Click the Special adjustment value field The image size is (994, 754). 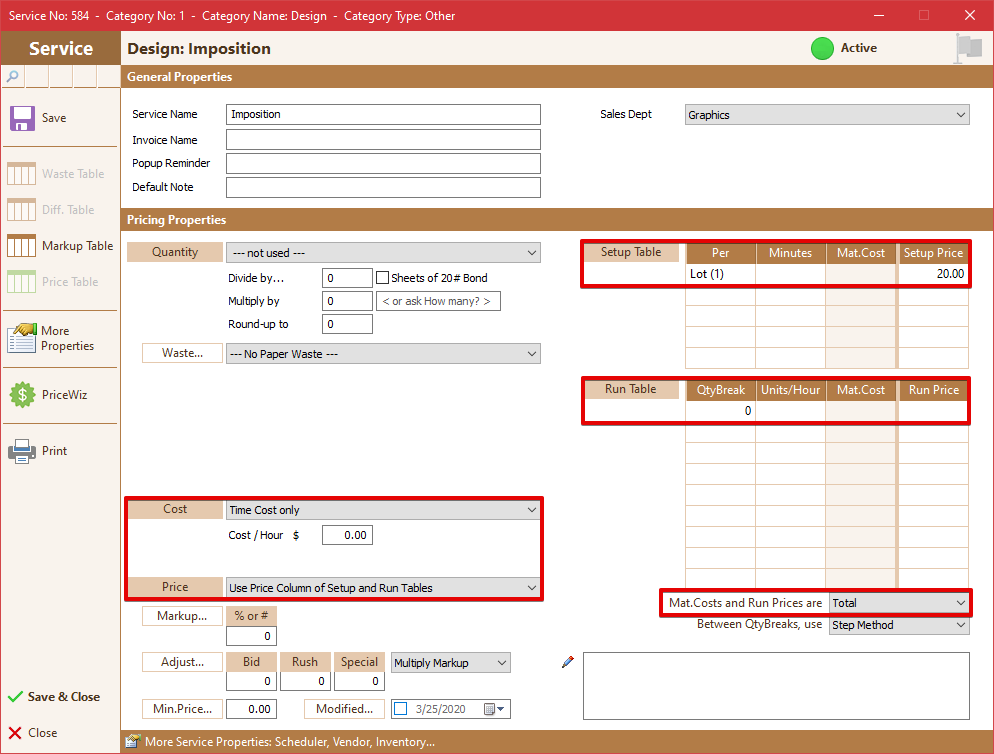click(x=359, y=681)
